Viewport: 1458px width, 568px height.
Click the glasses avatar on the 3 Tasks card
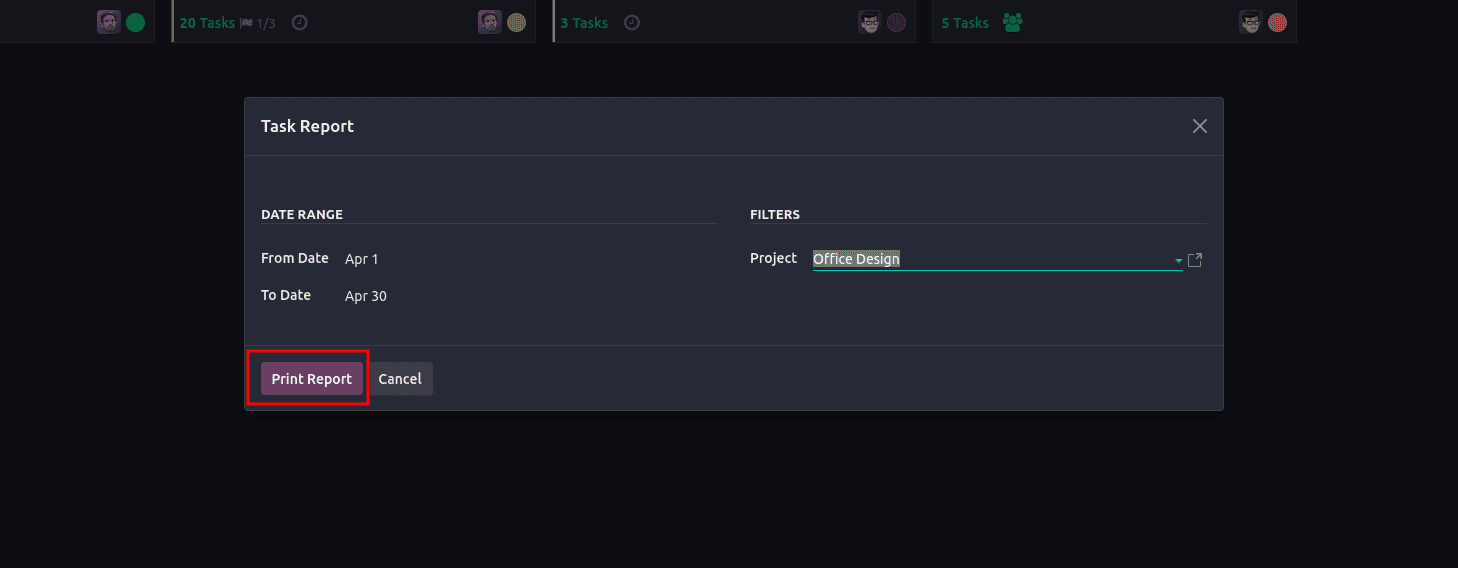pos(870,22)
